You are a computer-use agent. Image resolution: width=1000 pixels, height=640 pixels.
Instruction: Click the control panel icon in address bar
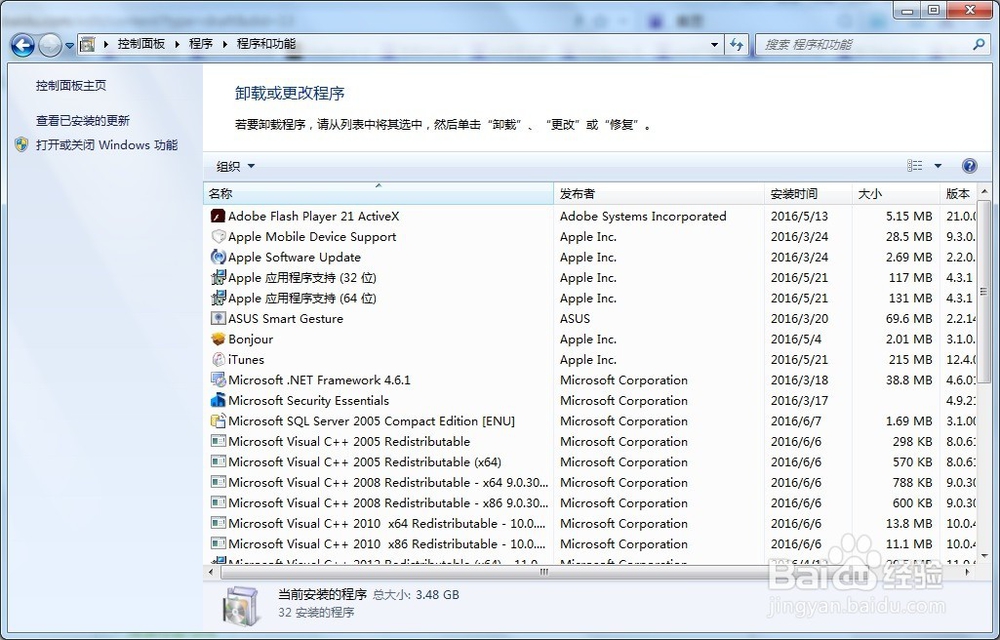coord(87,44)
